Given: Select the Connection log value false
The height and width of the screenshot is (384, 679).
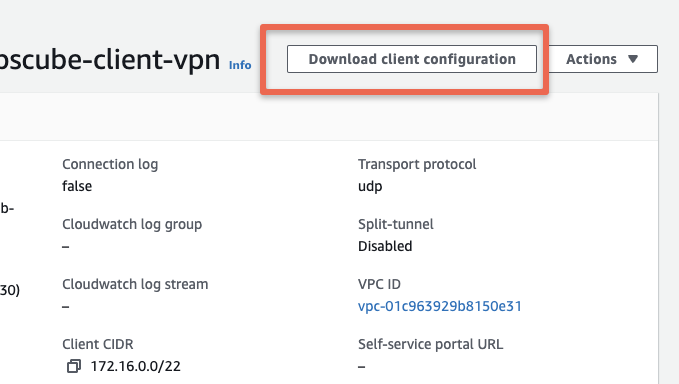Looking at the screenshot, I should 77,186.
